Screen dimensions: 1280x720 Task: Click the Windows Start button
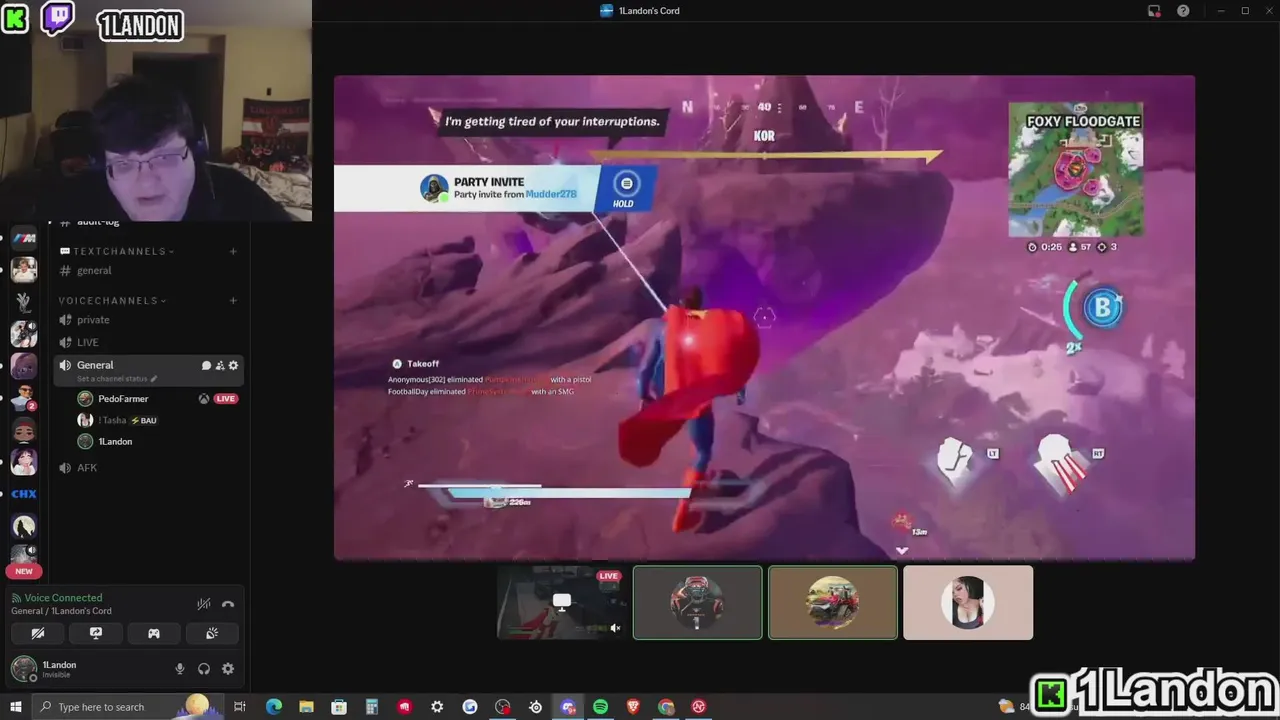pyautogui.click(x=16, y=707)
